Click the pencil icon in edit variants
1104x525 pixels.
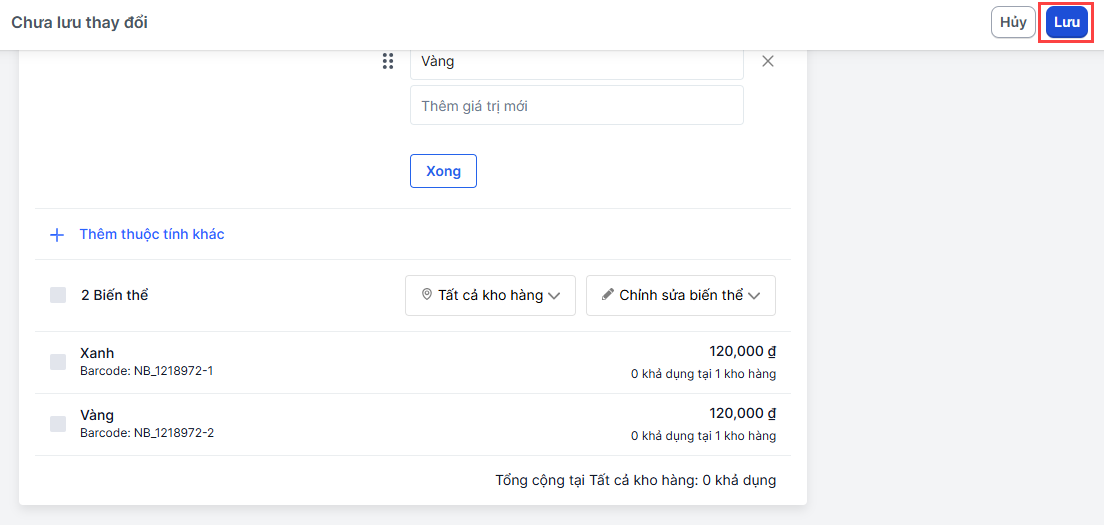[x=608, y=295]
